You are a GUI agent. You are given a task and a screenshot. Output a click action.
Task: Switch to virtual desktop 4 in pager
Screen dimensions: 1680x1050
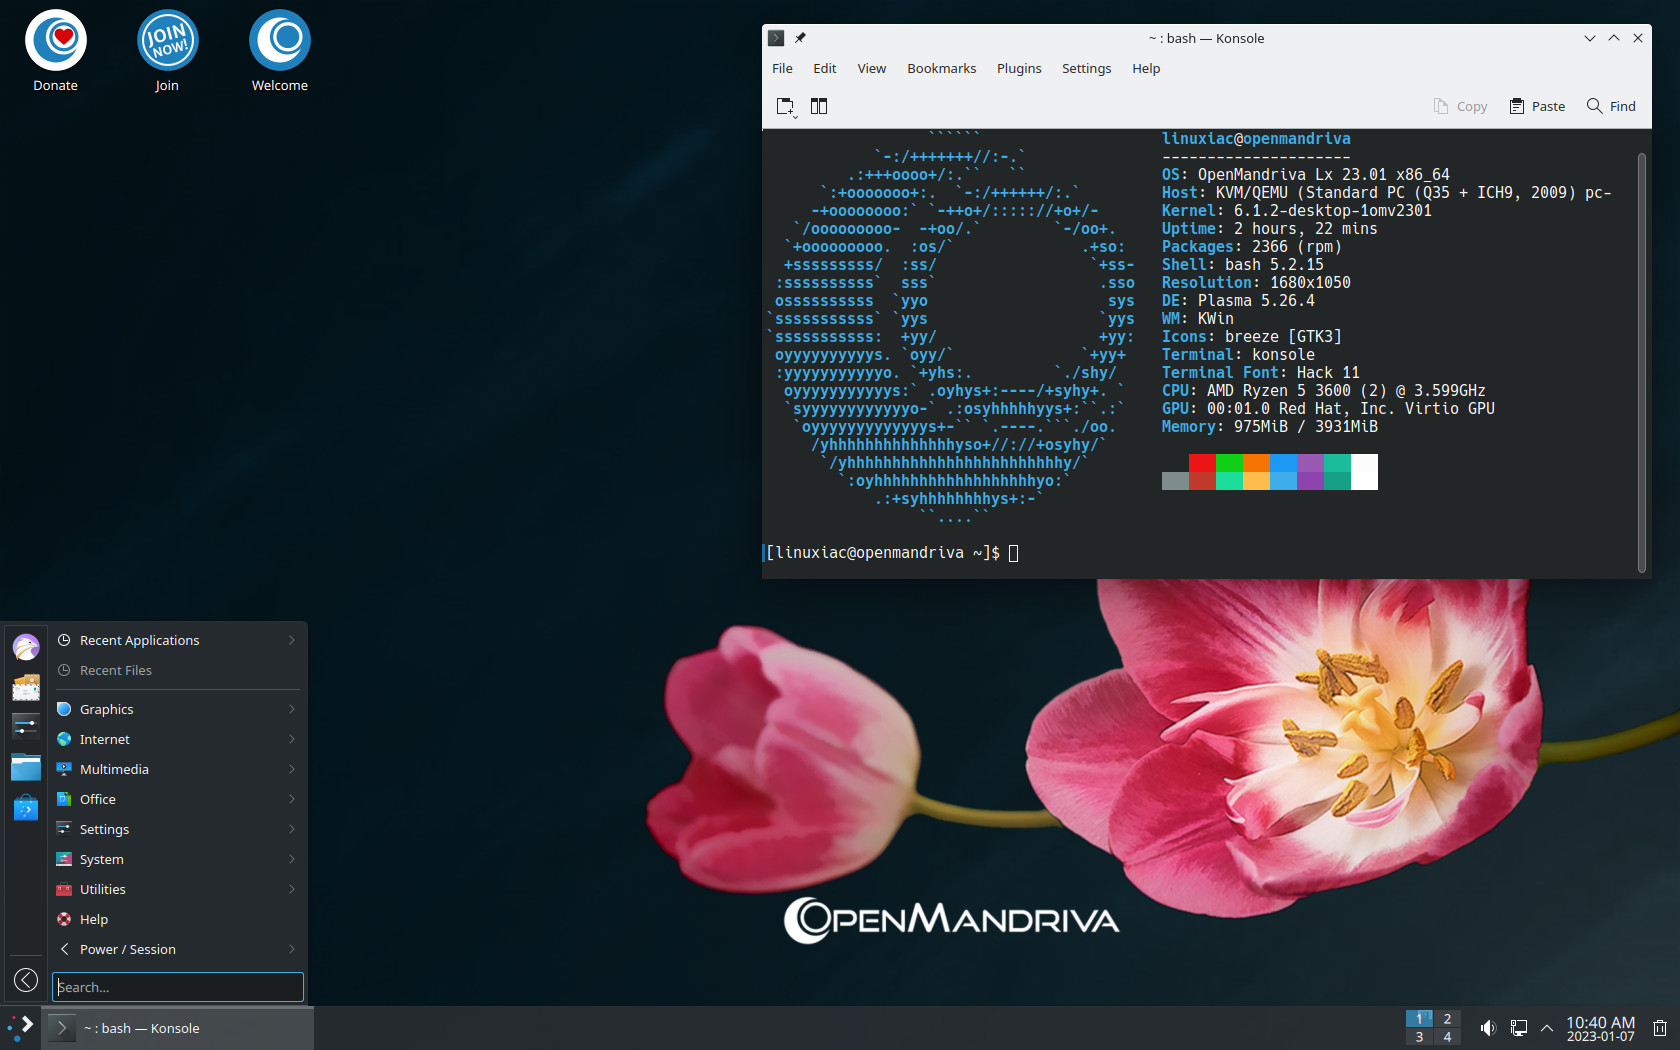pos(1447,1037)
